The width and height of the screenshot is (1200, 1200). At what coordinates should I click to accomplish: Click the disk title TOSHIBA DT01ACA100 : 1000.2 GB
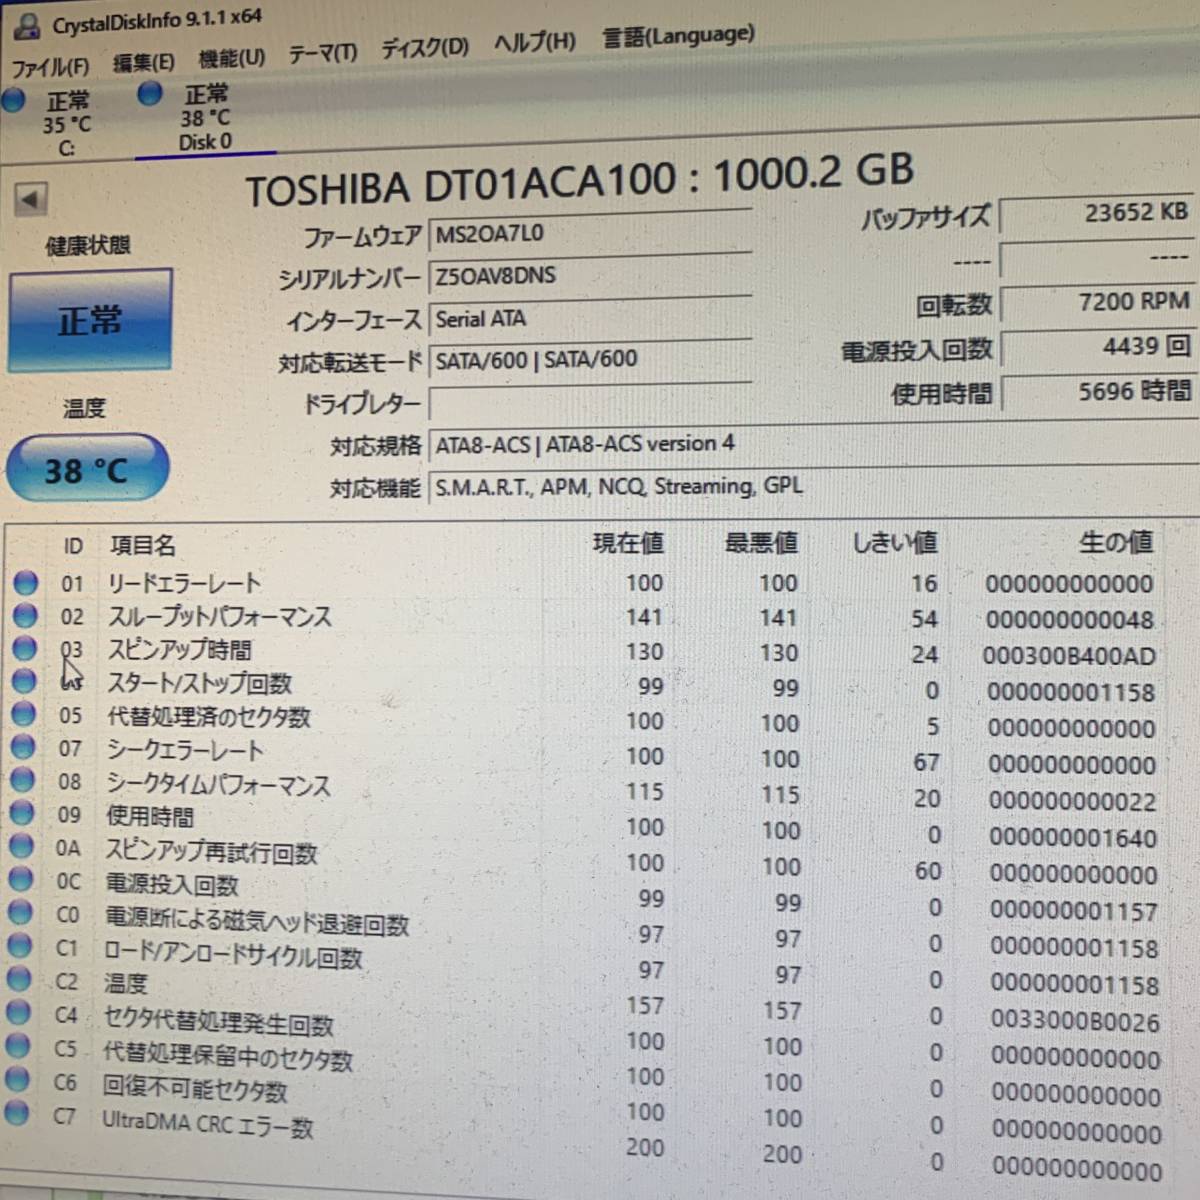click(x=579, y=180)
